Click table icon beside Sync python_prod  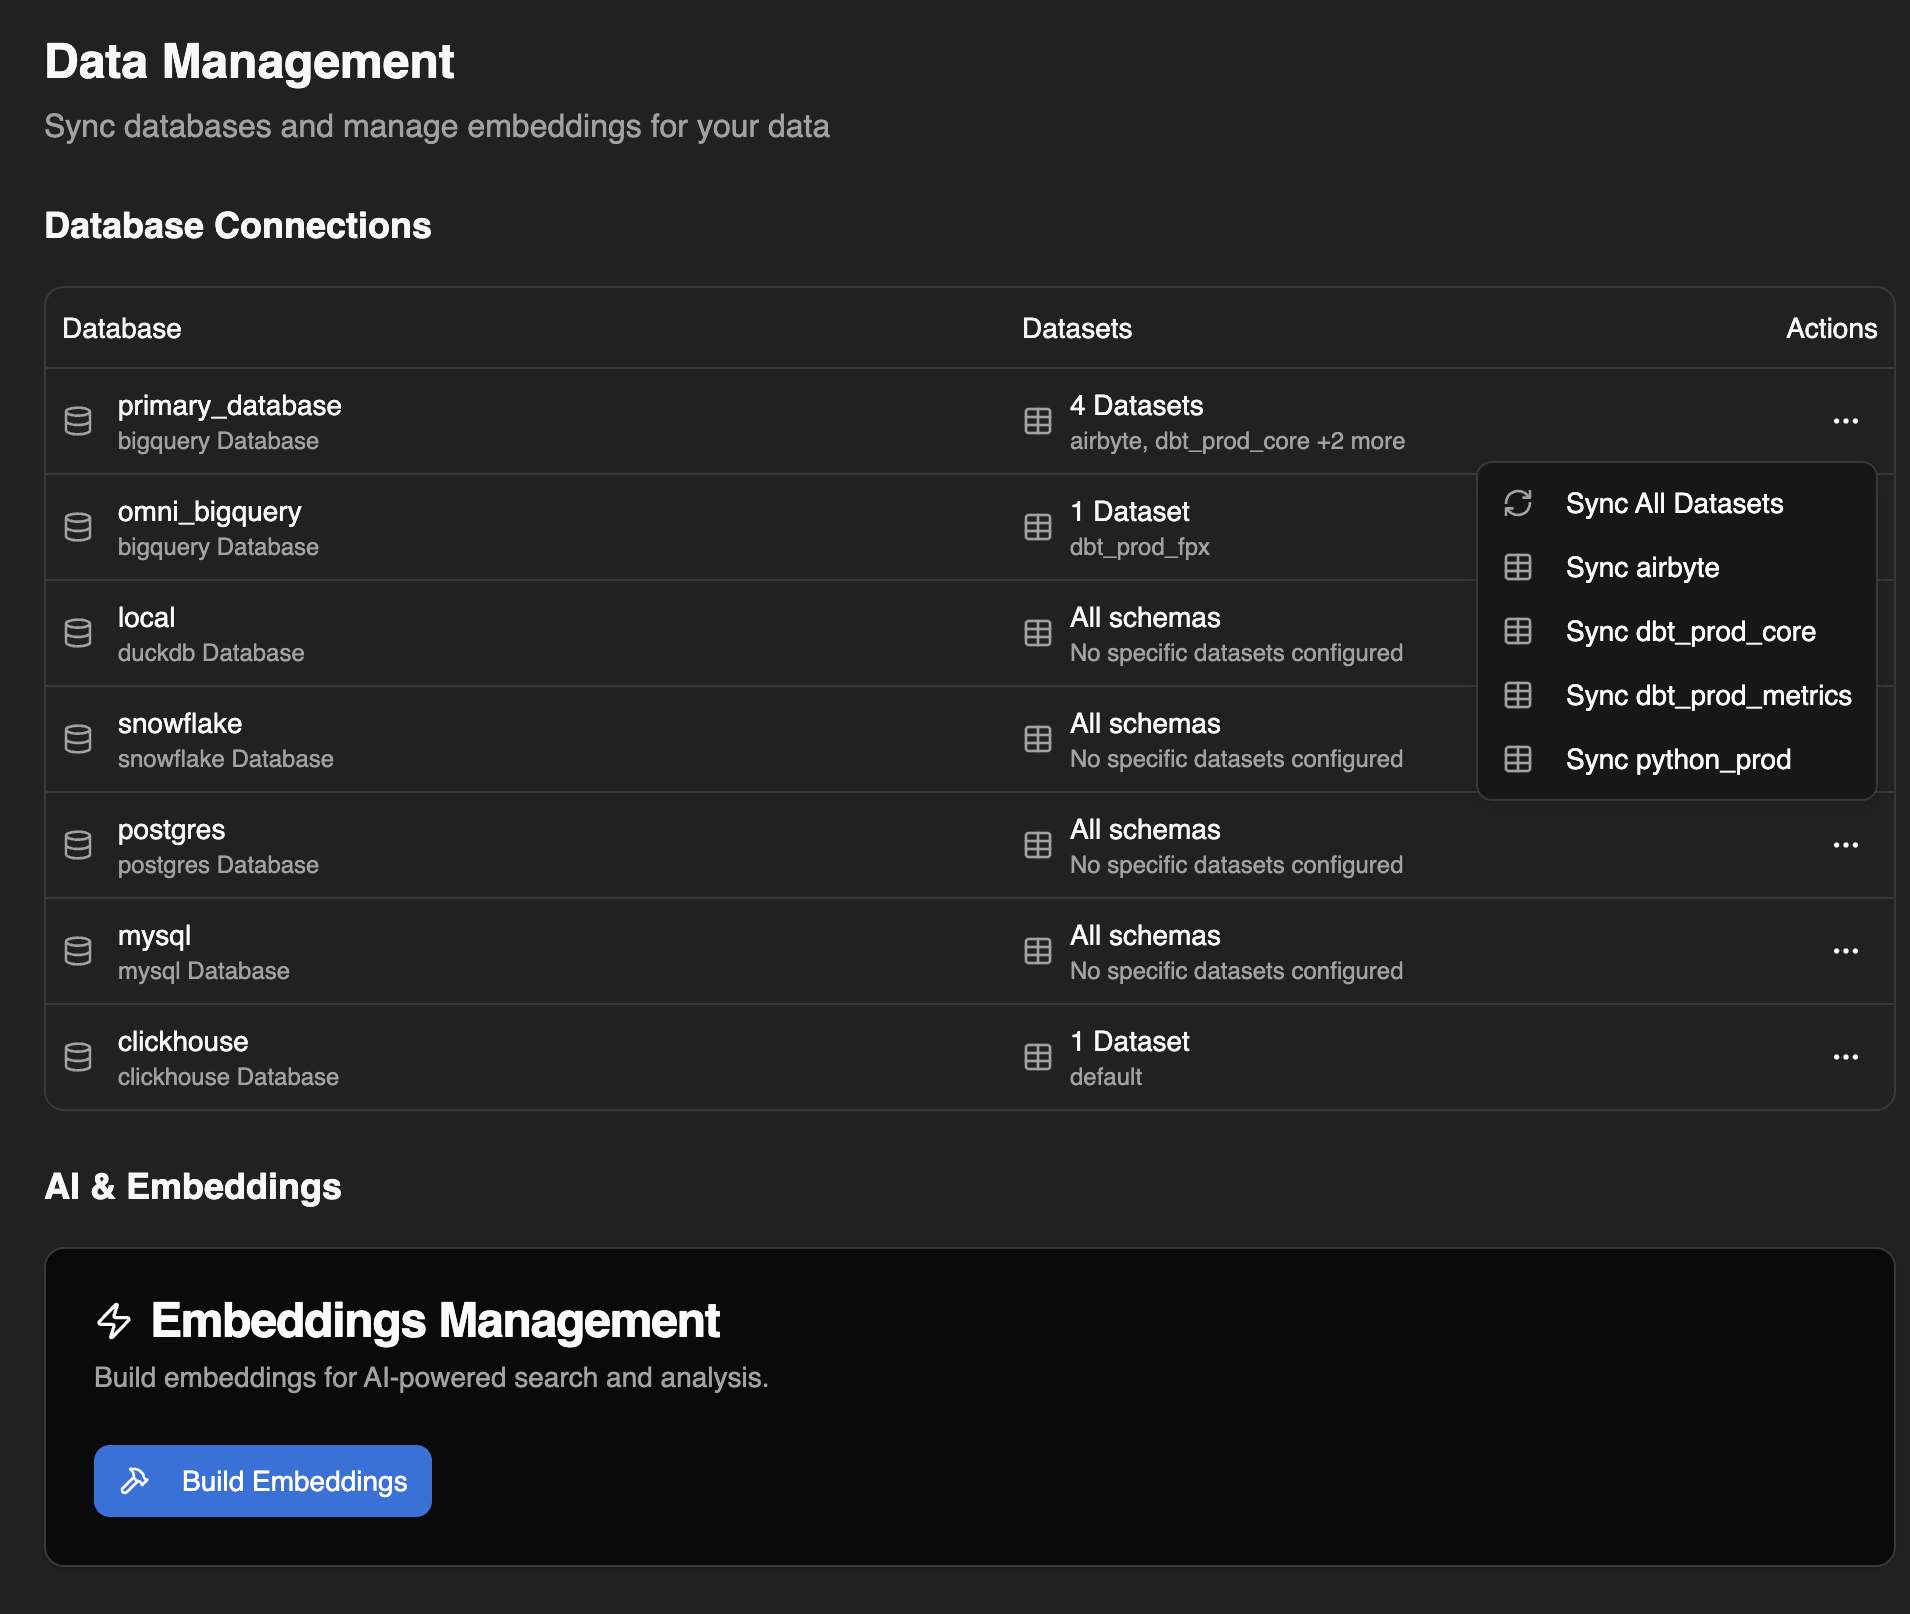[x=1518, y=759]
